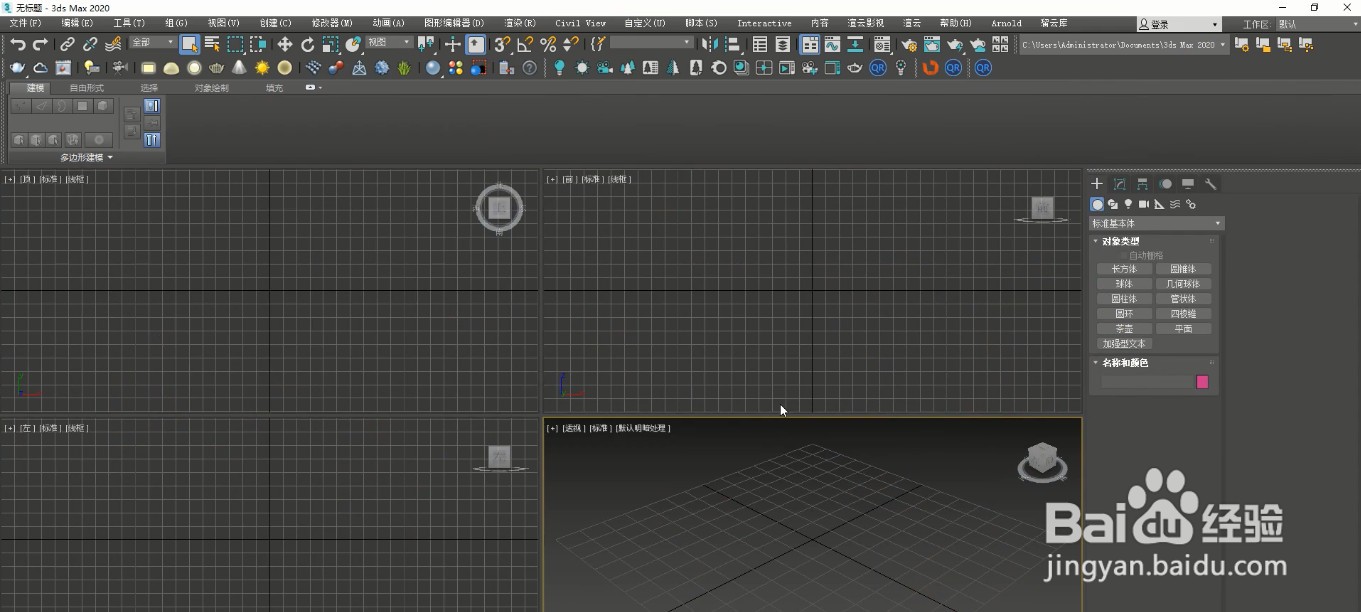The width and height of the screenshot is (1361, 612).
Task: Open the Utilities wrench panel tab
Action: [x=1210, y=184]
